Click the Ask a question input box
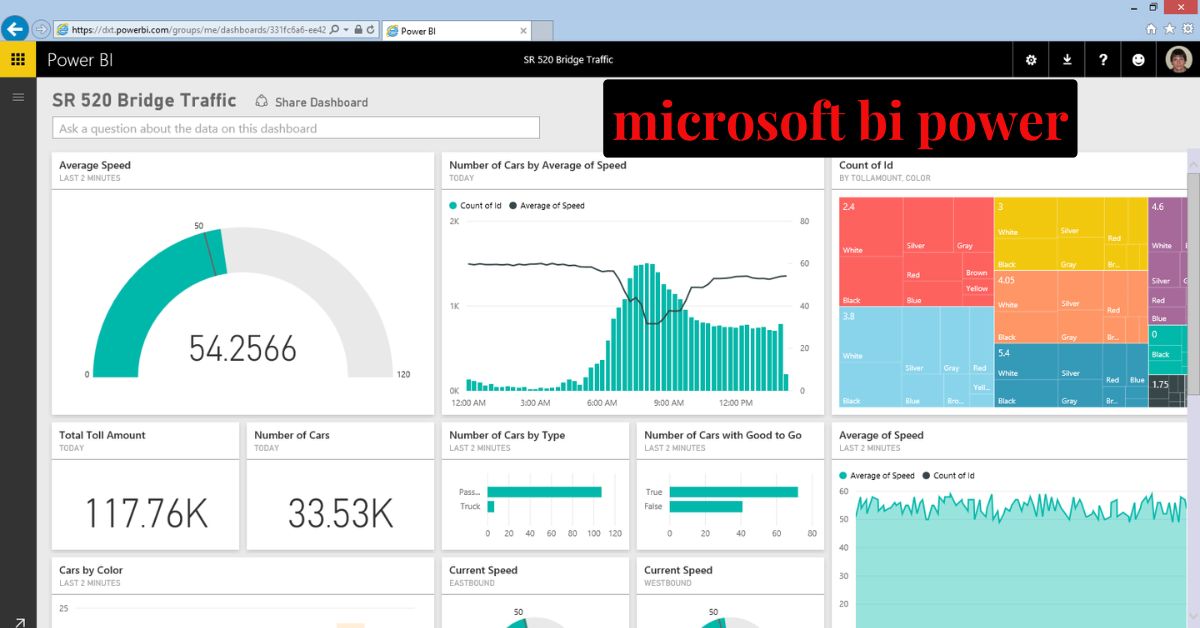This screenshot has height=628, width=1200. (x=296, y=128)
